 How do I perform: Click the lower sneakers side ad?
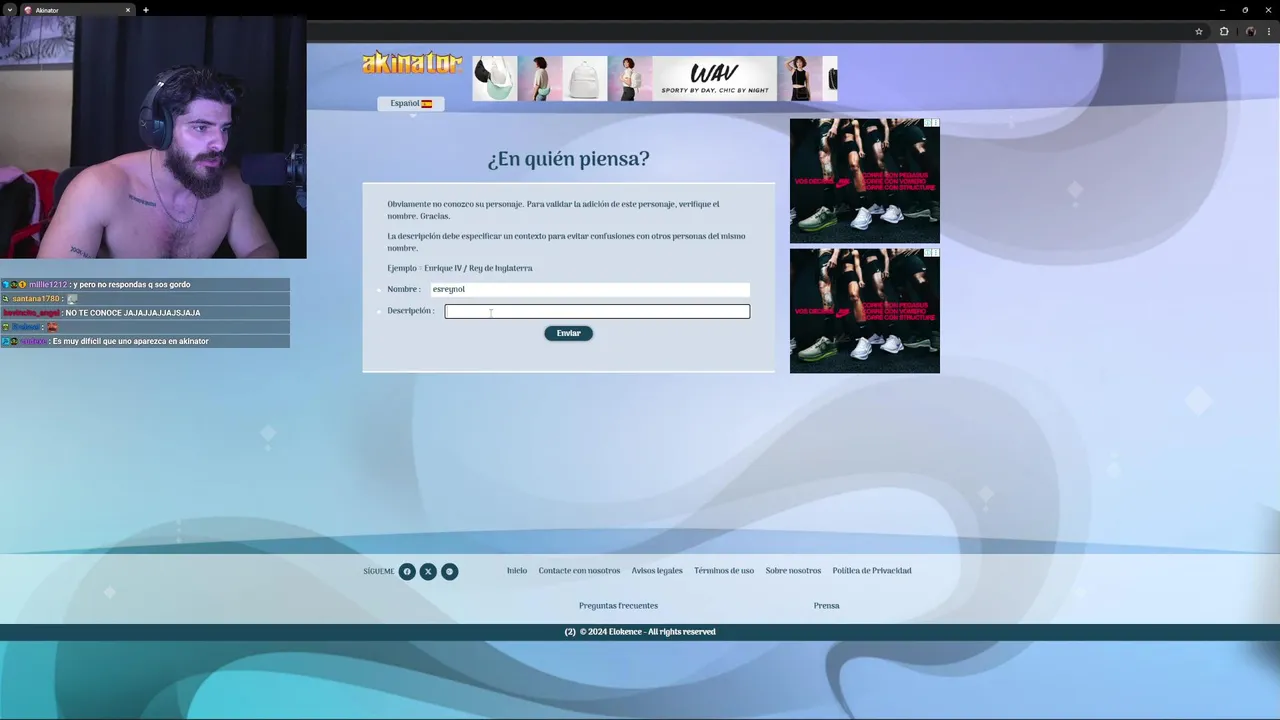click(x=865, y=311)
